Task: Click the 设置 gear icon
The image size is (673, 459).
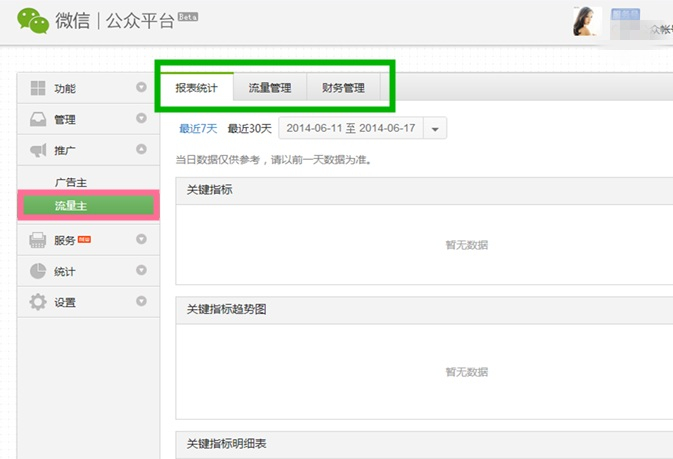Action: click(38, 302)
